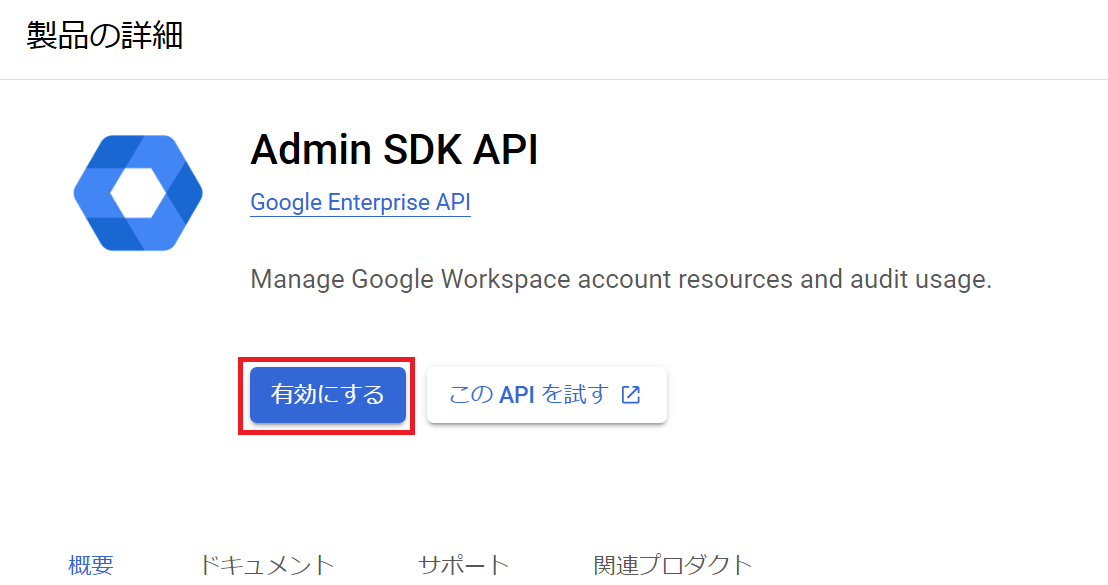Click the horizontal divider under 製品の詳細
The width and height of the screenshot is (1108, 585).
(554, 79)
